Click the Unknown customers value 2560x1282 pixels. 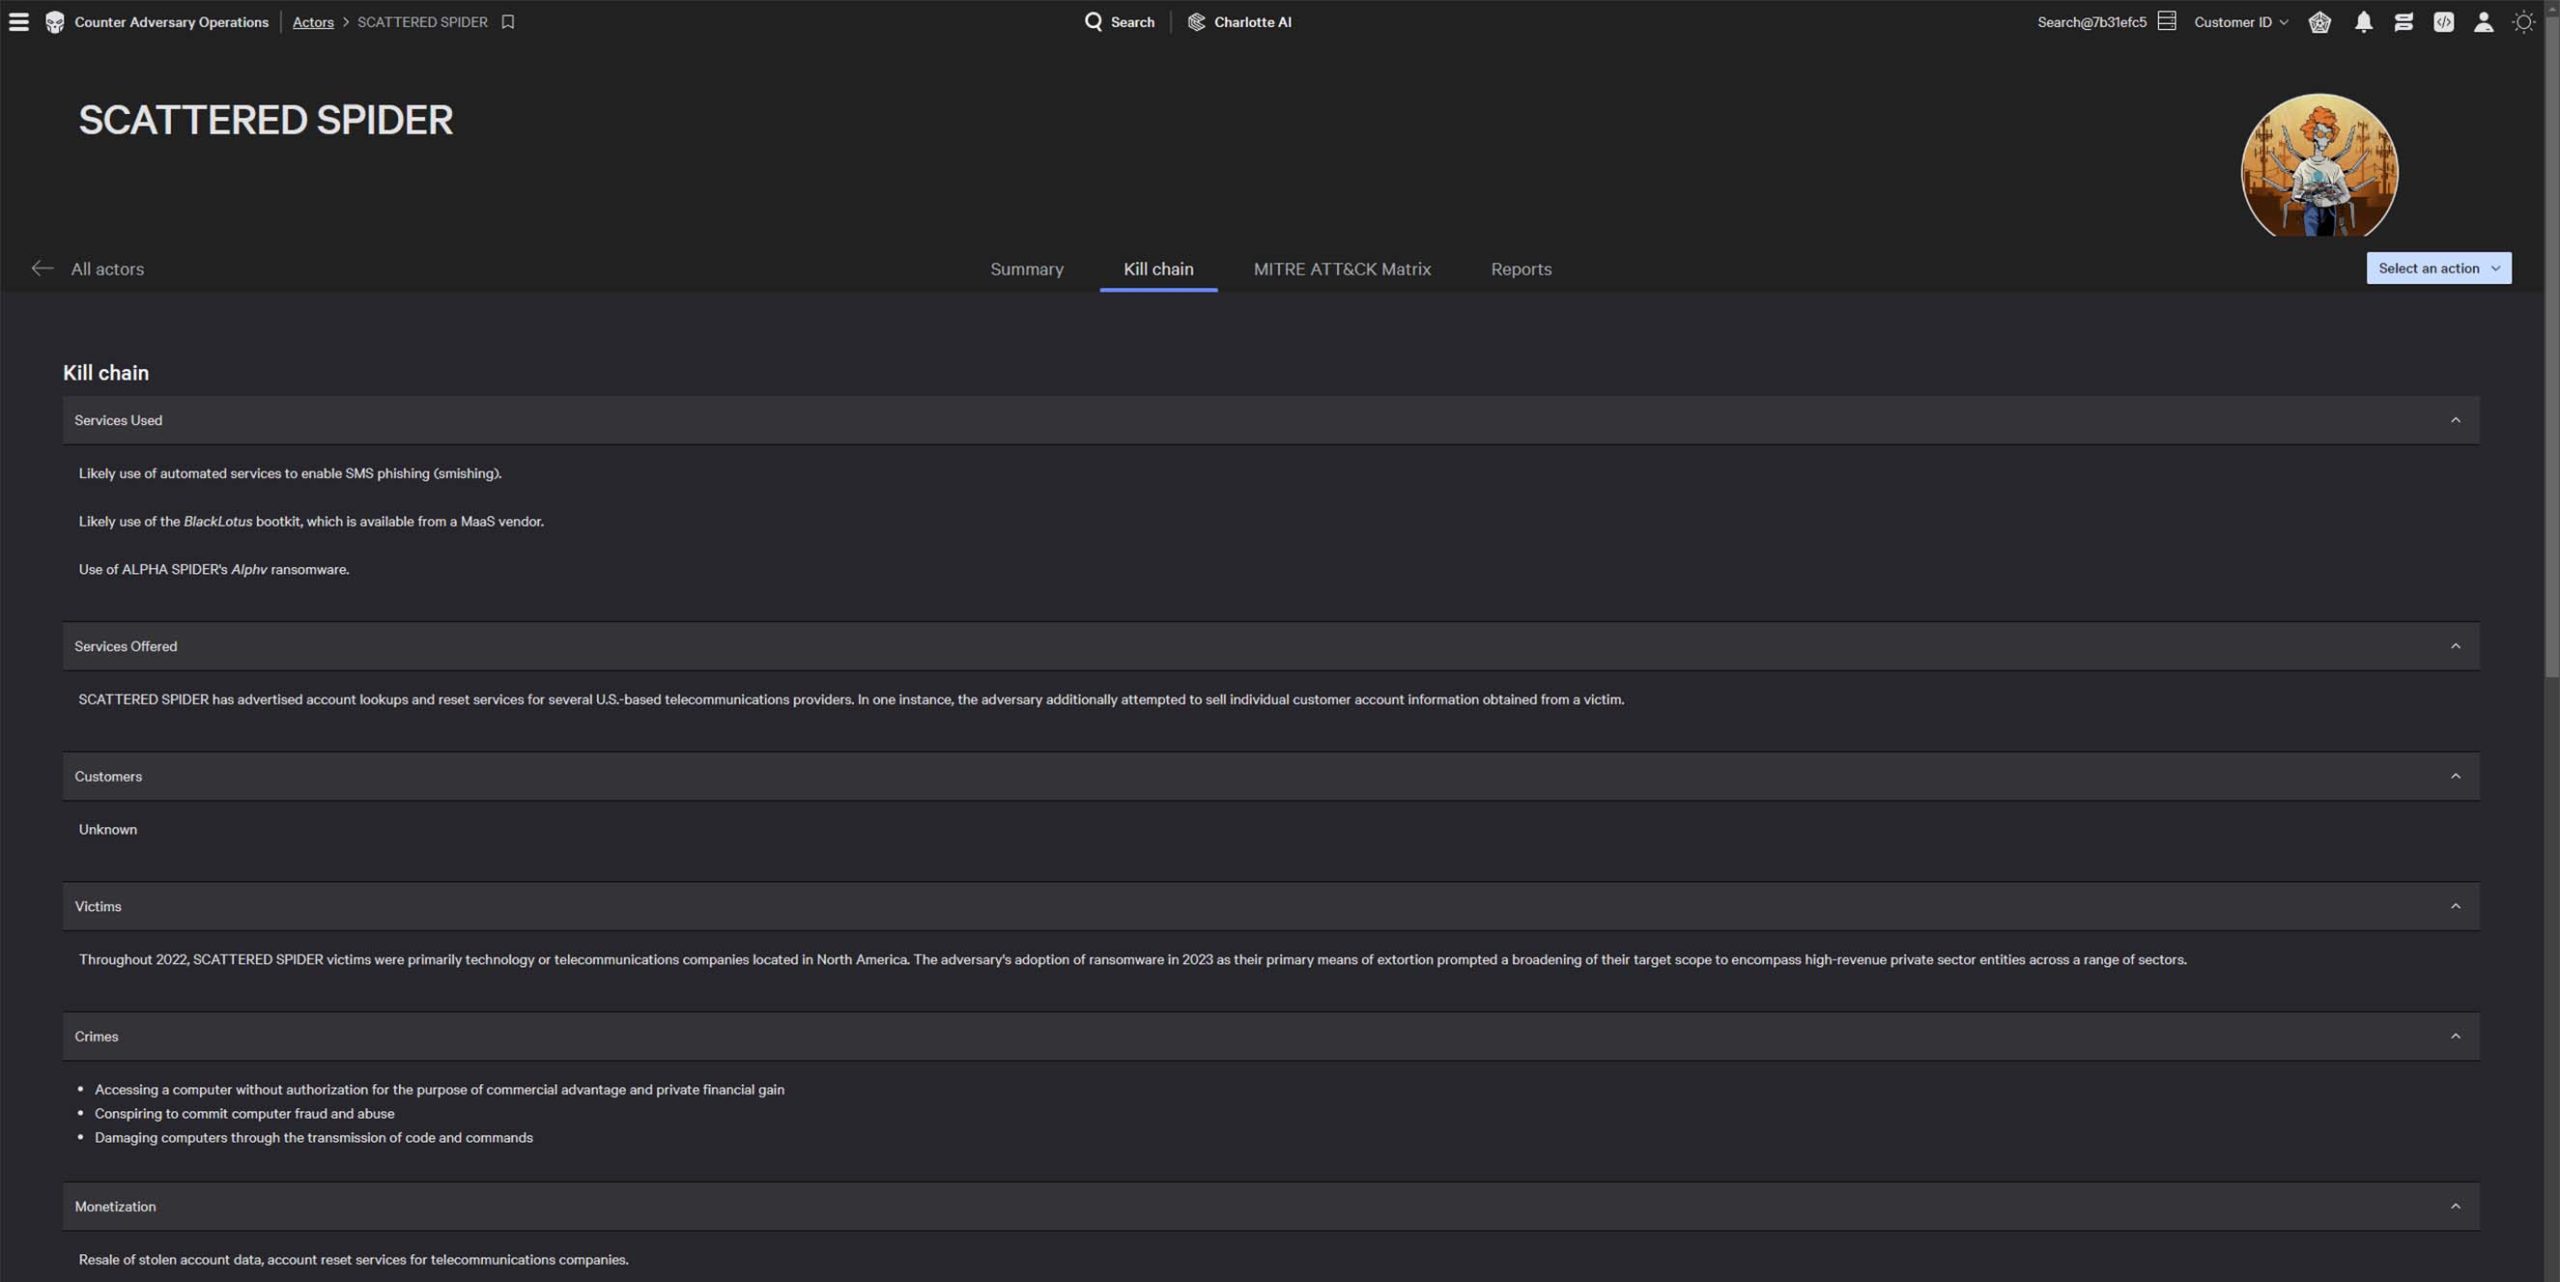pyautogui.click(x=108, y=829)
